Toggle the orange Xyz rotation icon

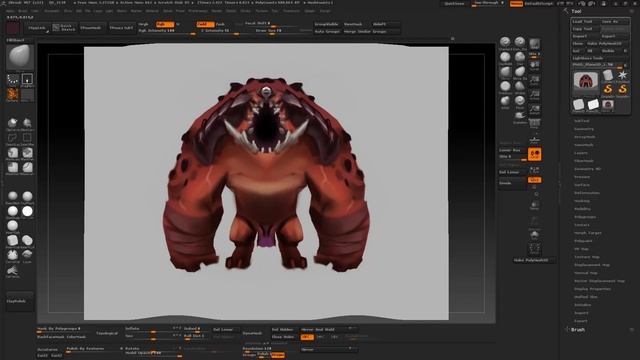(534, 180)
